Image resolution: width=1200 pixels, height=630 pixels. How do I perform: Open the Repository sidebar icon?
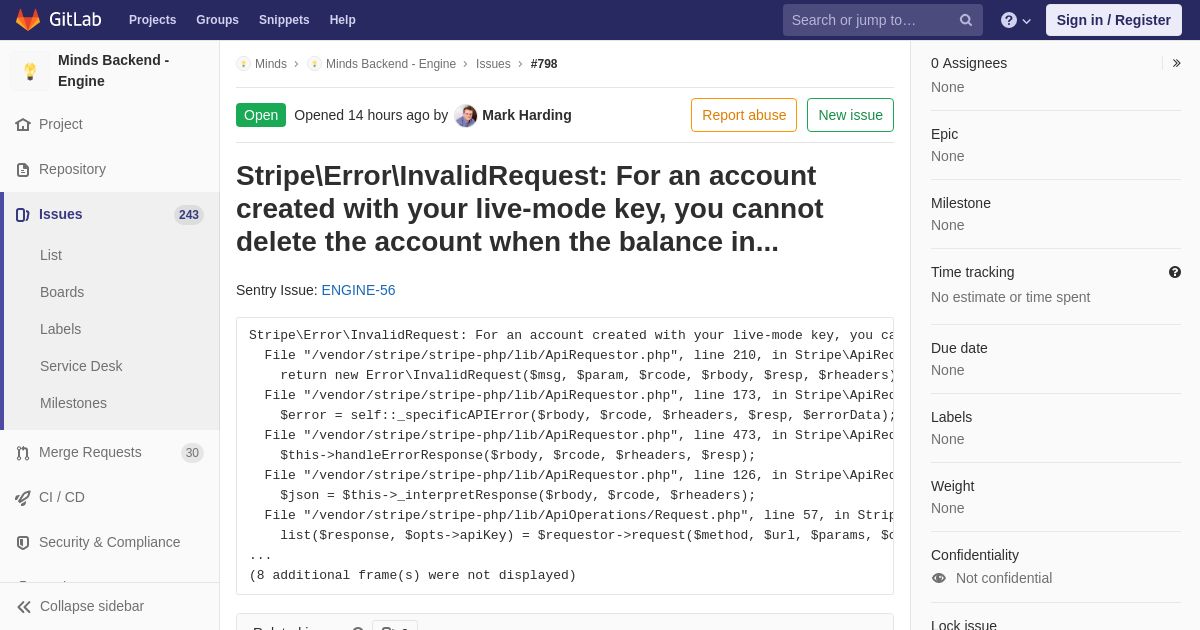(23, 170)
